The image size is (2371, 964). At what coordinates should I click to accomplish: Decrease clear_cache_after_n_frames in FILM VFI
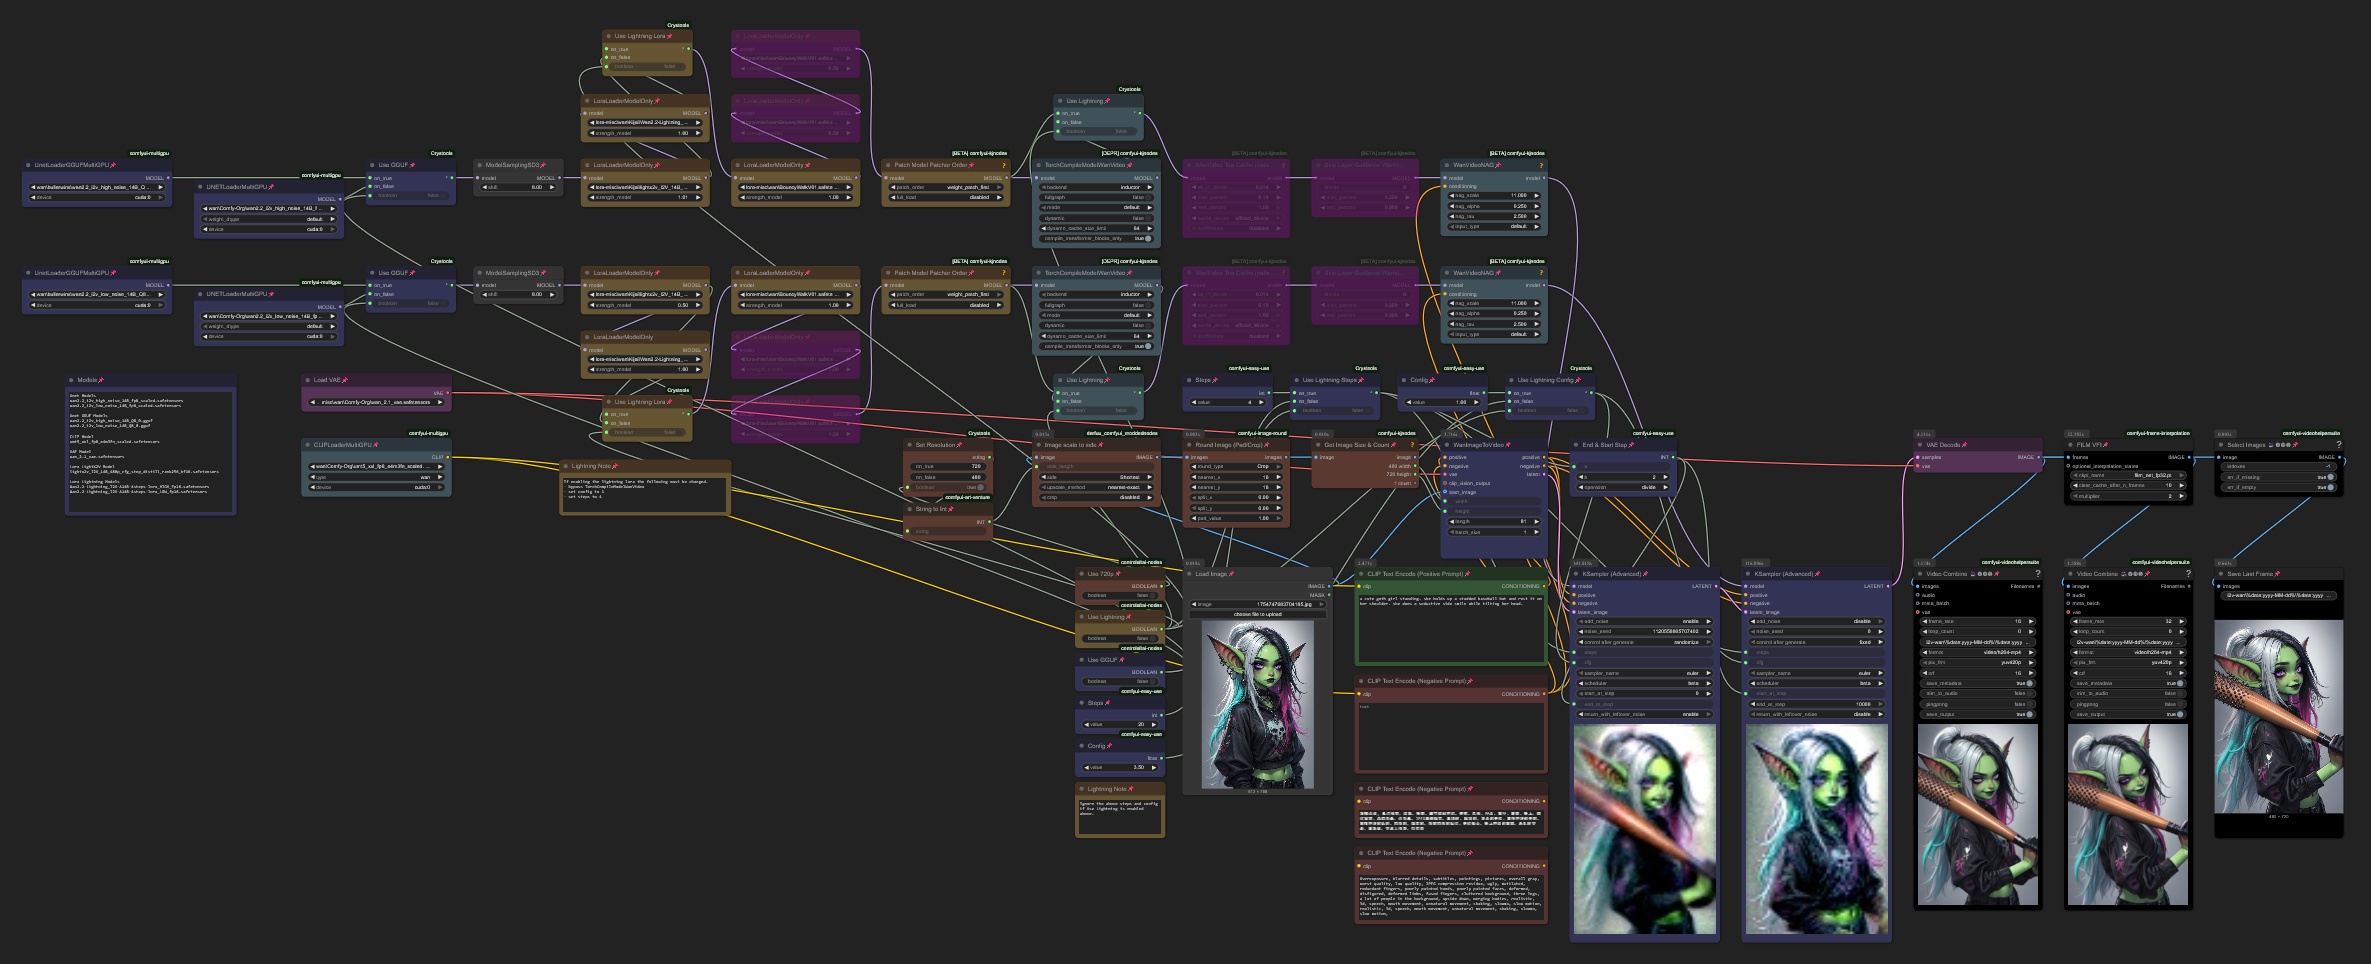point(2076,485)
